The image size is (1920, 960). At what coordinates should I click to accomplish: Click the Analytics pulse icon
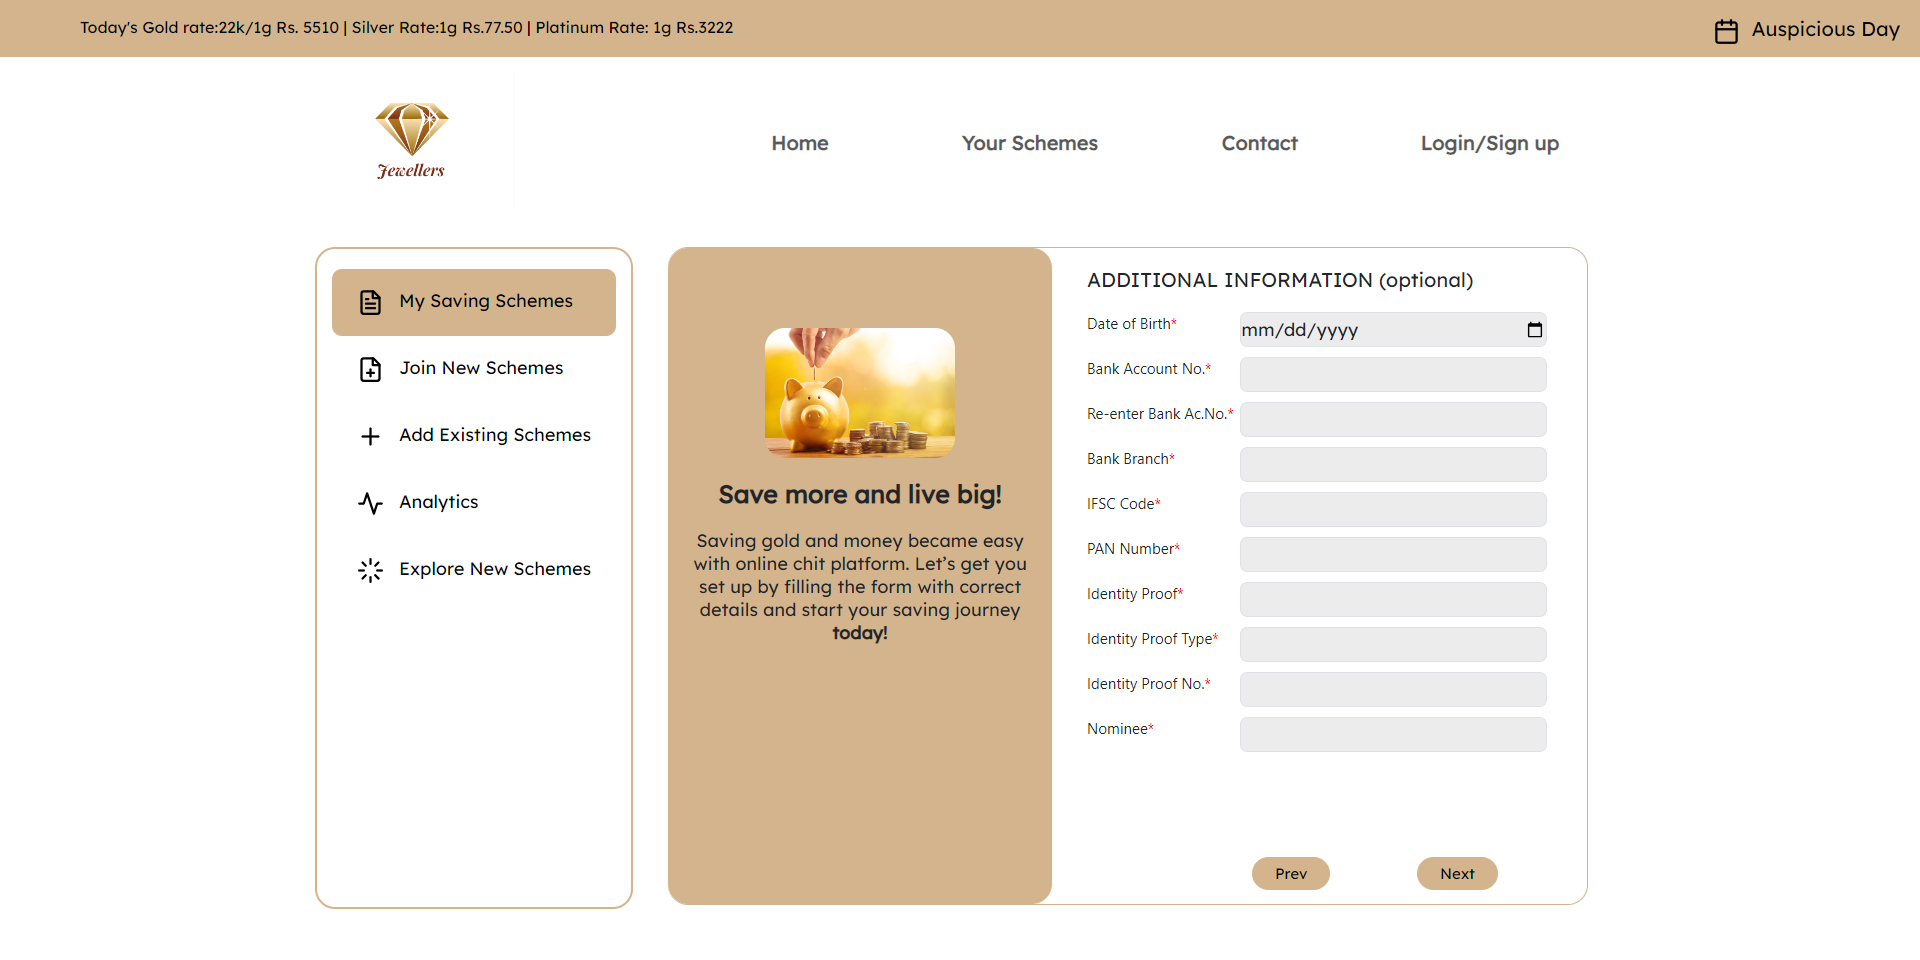click(x=371, y=503)
